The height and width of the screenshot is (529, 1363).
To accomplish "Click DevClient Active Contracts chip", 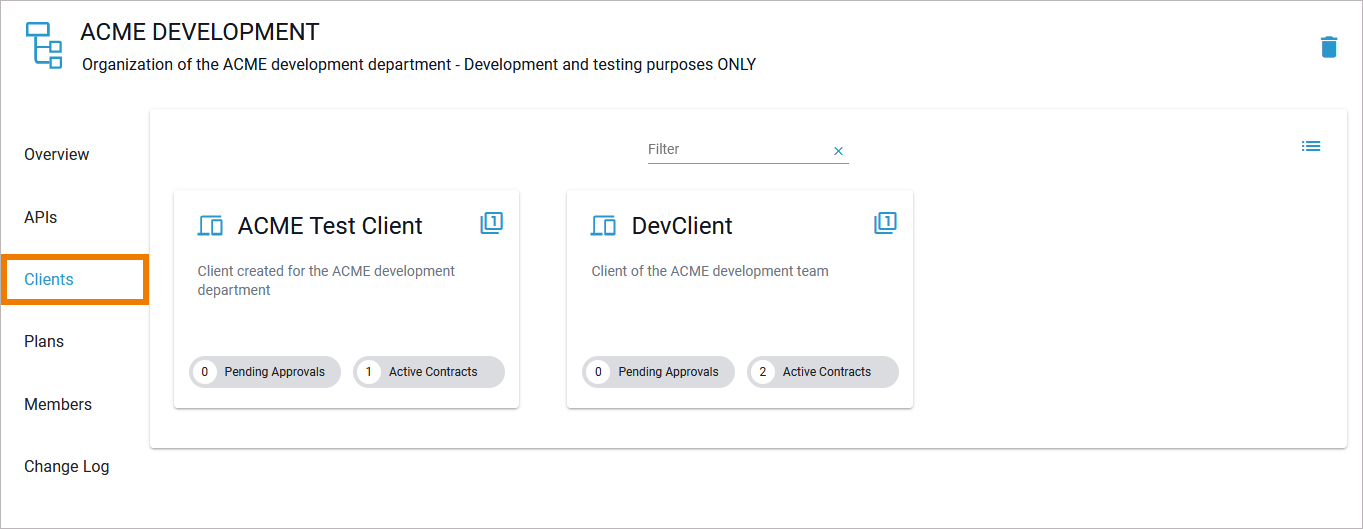I will coord(823,372).
